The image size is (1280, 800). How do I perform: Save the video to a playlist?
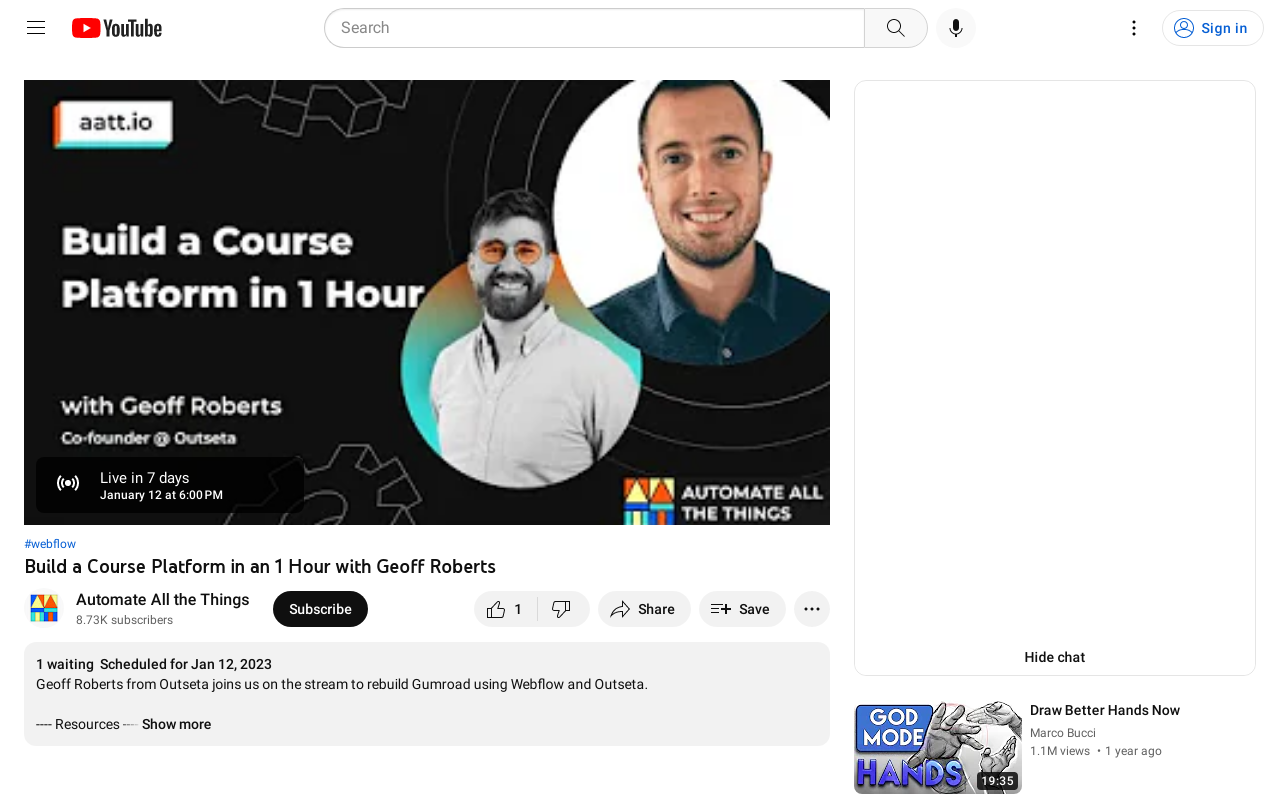tap(741, 608)
